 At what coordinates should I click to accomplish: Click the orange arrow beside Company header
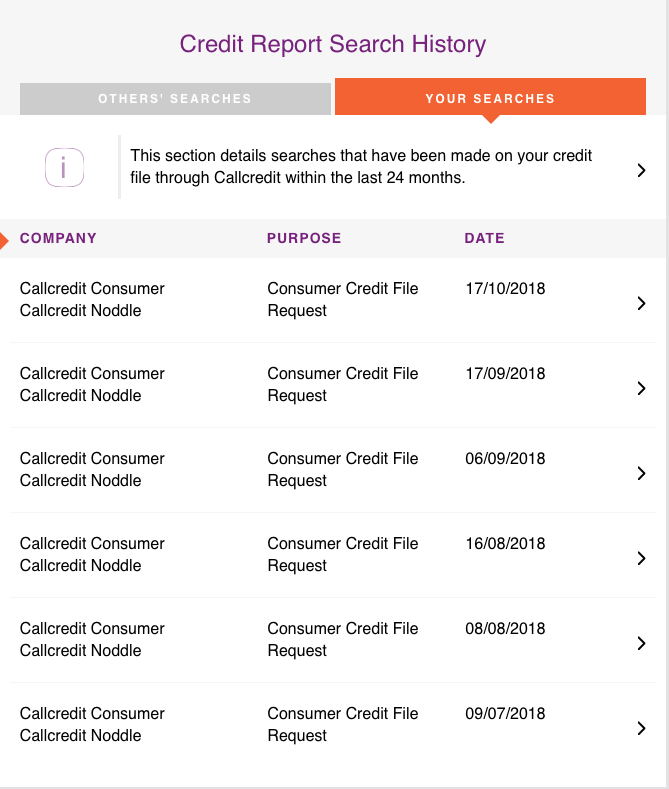pos(4,241)
